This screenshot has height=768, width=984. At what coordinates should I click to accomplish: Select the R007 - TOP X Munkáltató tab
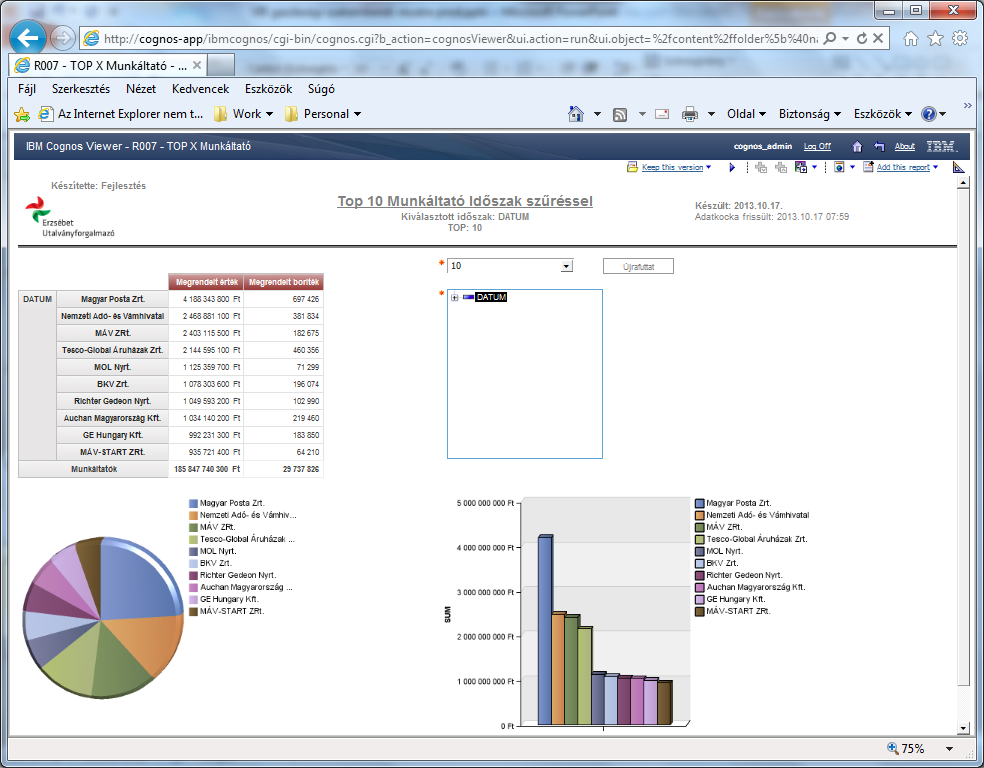point(107,65)
